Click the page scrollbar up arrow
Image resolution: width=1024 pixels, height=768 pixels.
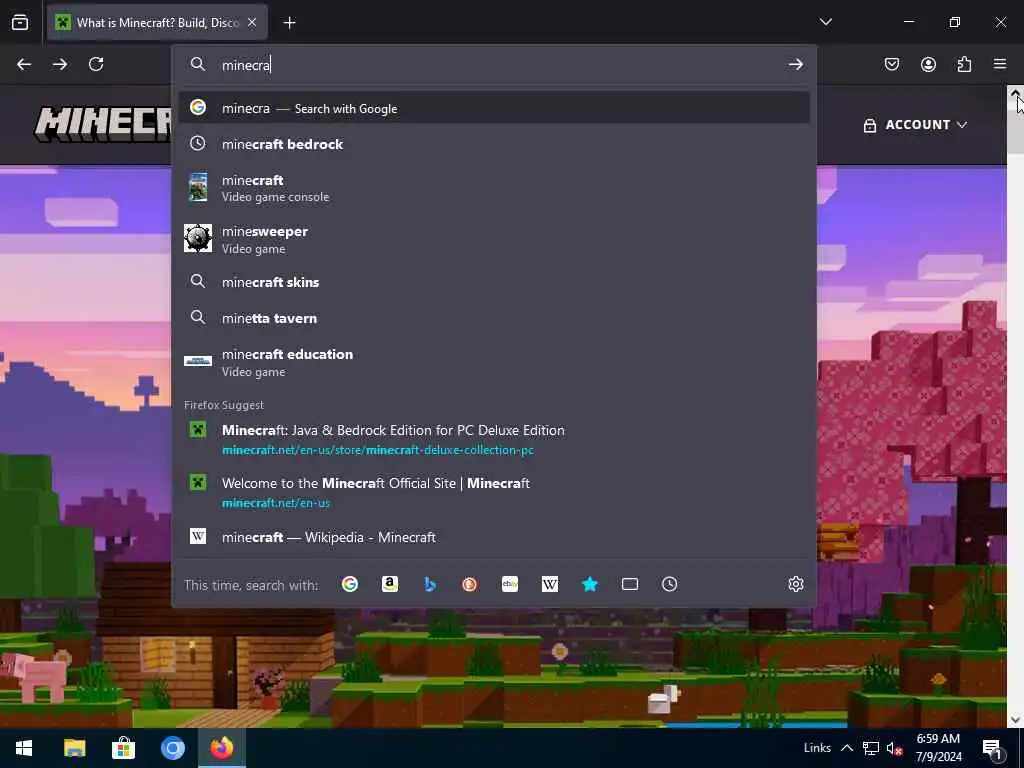point(1016,93)
